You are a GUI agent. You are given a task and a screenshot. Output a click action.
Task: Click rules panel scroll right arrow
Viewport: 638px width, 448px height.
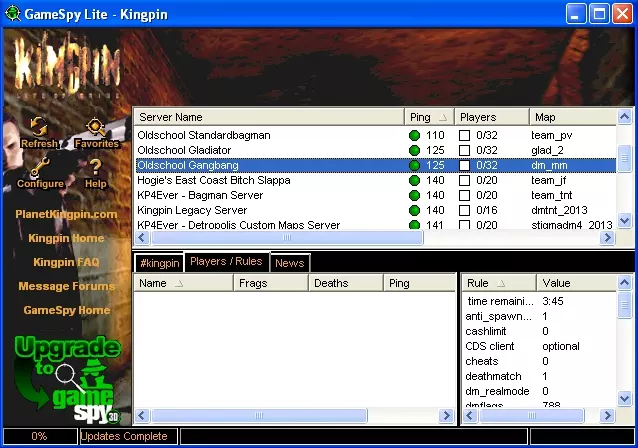point(607,415)
